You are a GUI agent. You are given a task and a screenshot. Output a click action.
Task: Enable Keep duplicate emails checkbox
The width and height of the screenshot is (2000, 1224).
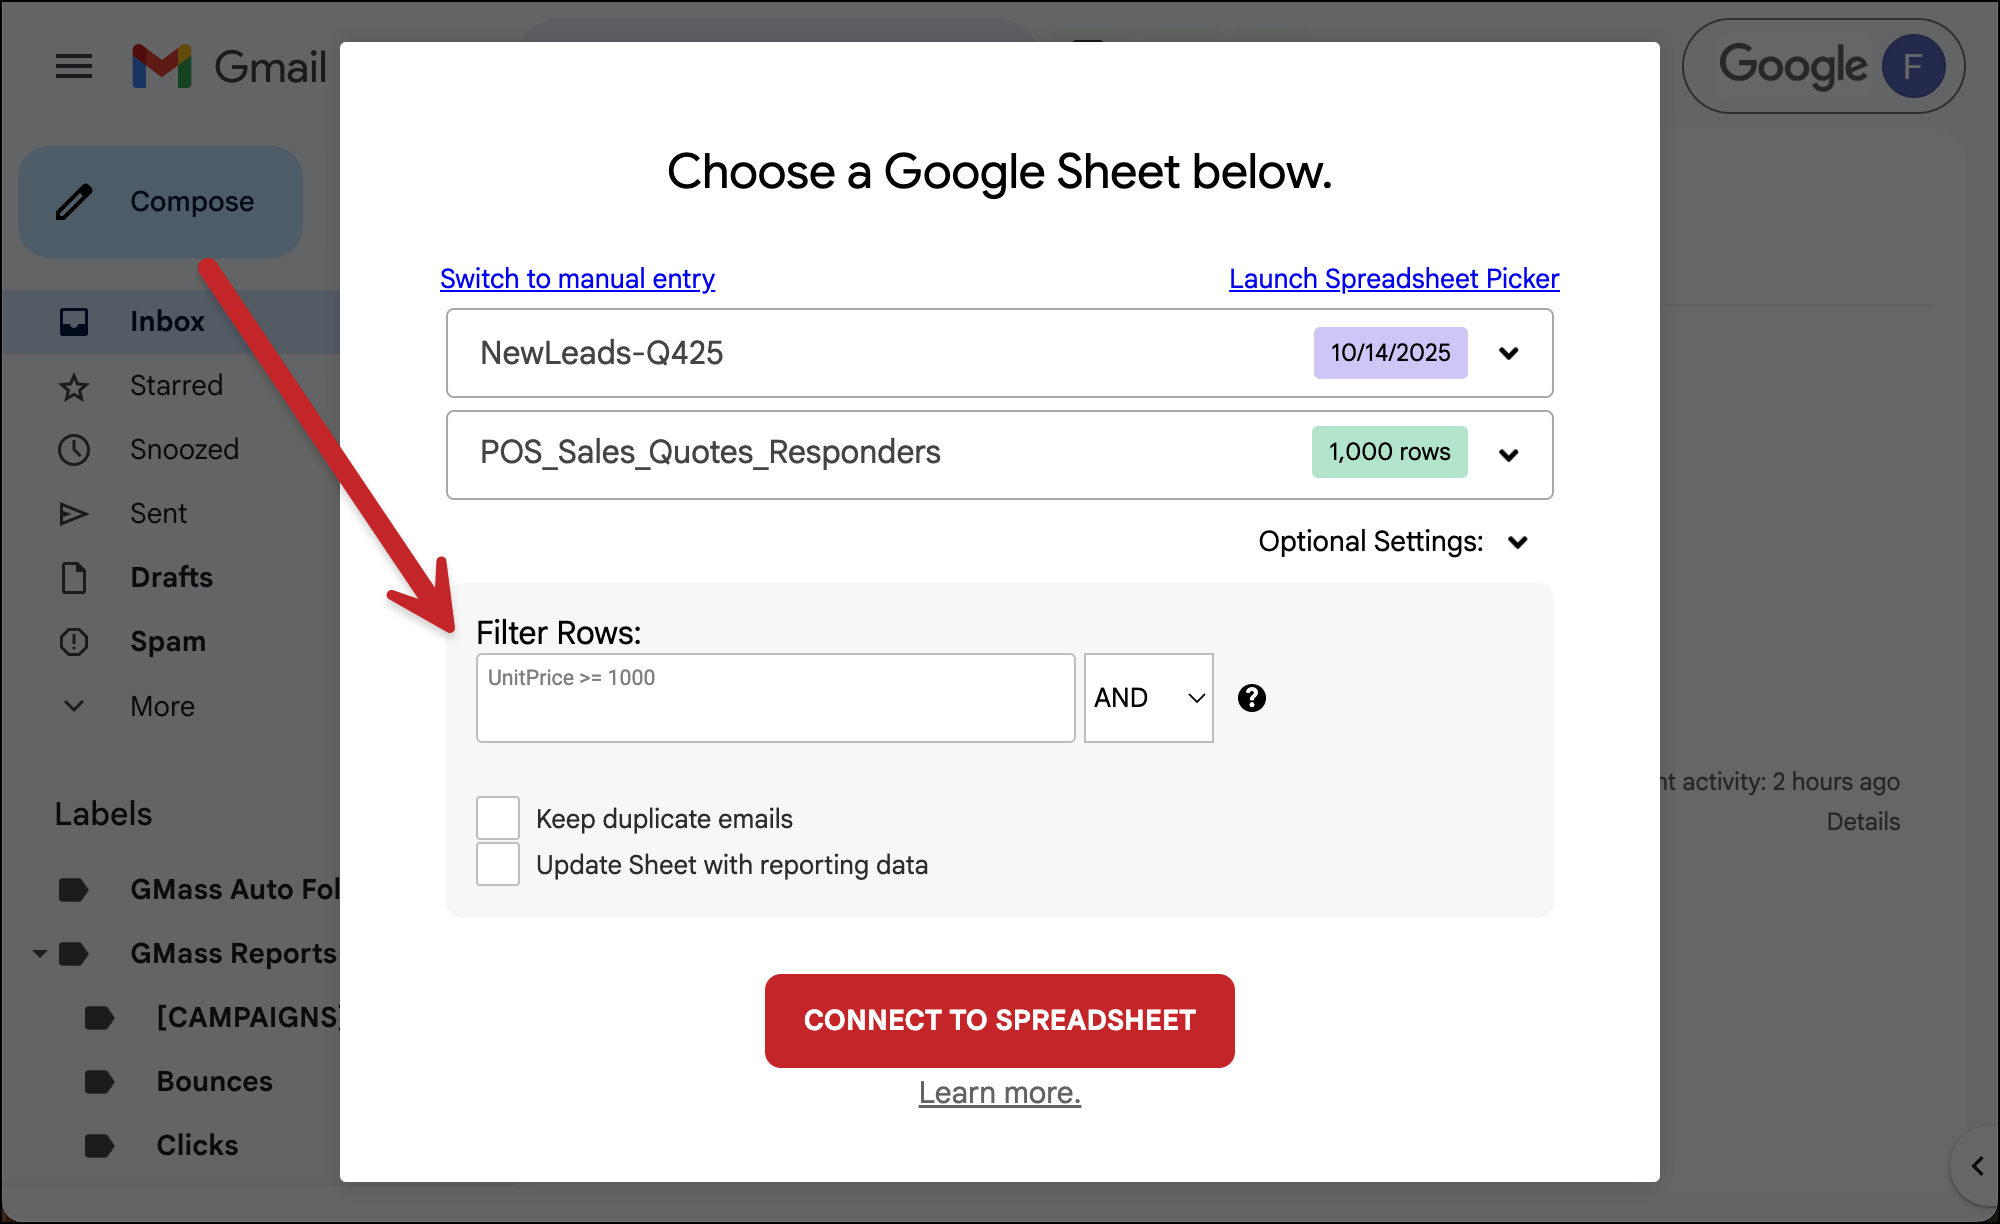point(498,818)
